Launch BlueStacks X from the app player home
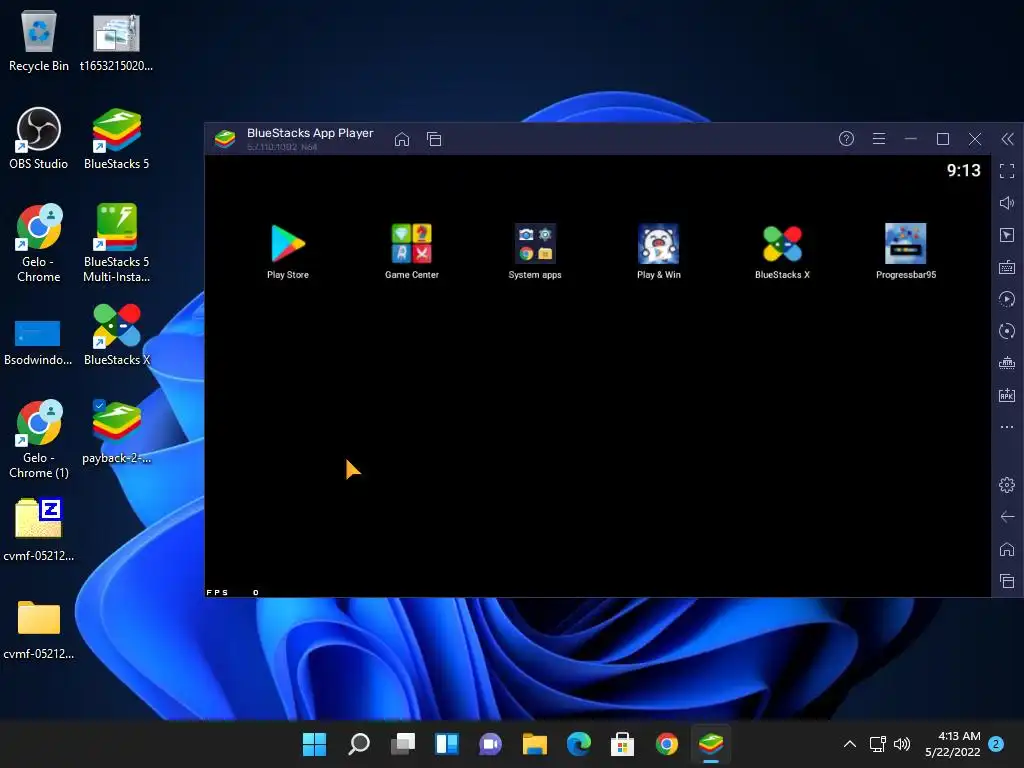The width and height of the screenshot is (1024, 768). pyautogui.click(x=782, y=251)
